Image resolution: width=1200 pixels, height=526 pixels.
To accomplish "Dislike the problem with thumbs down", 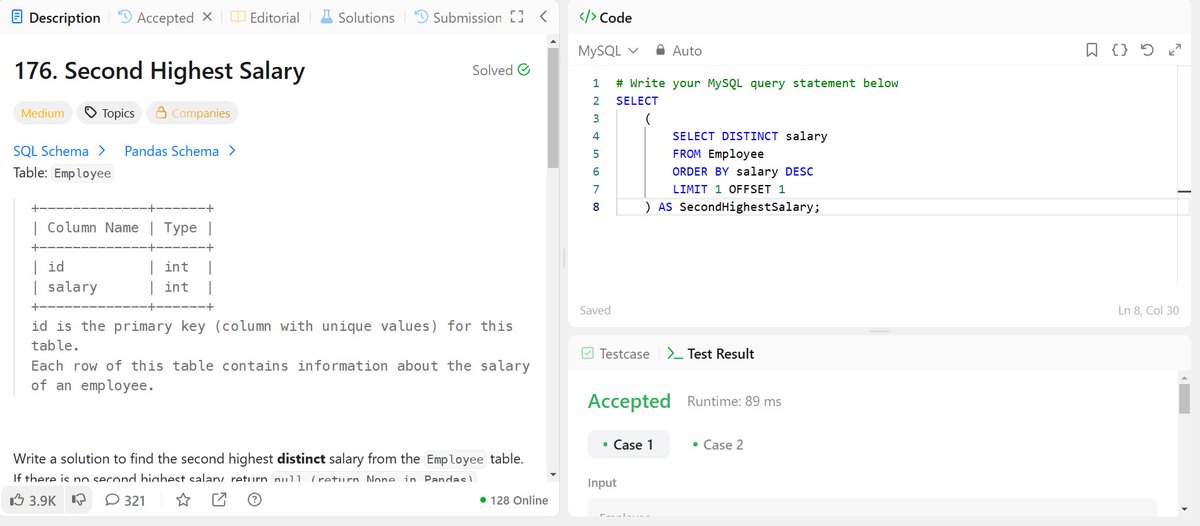I will coord(77,500).
